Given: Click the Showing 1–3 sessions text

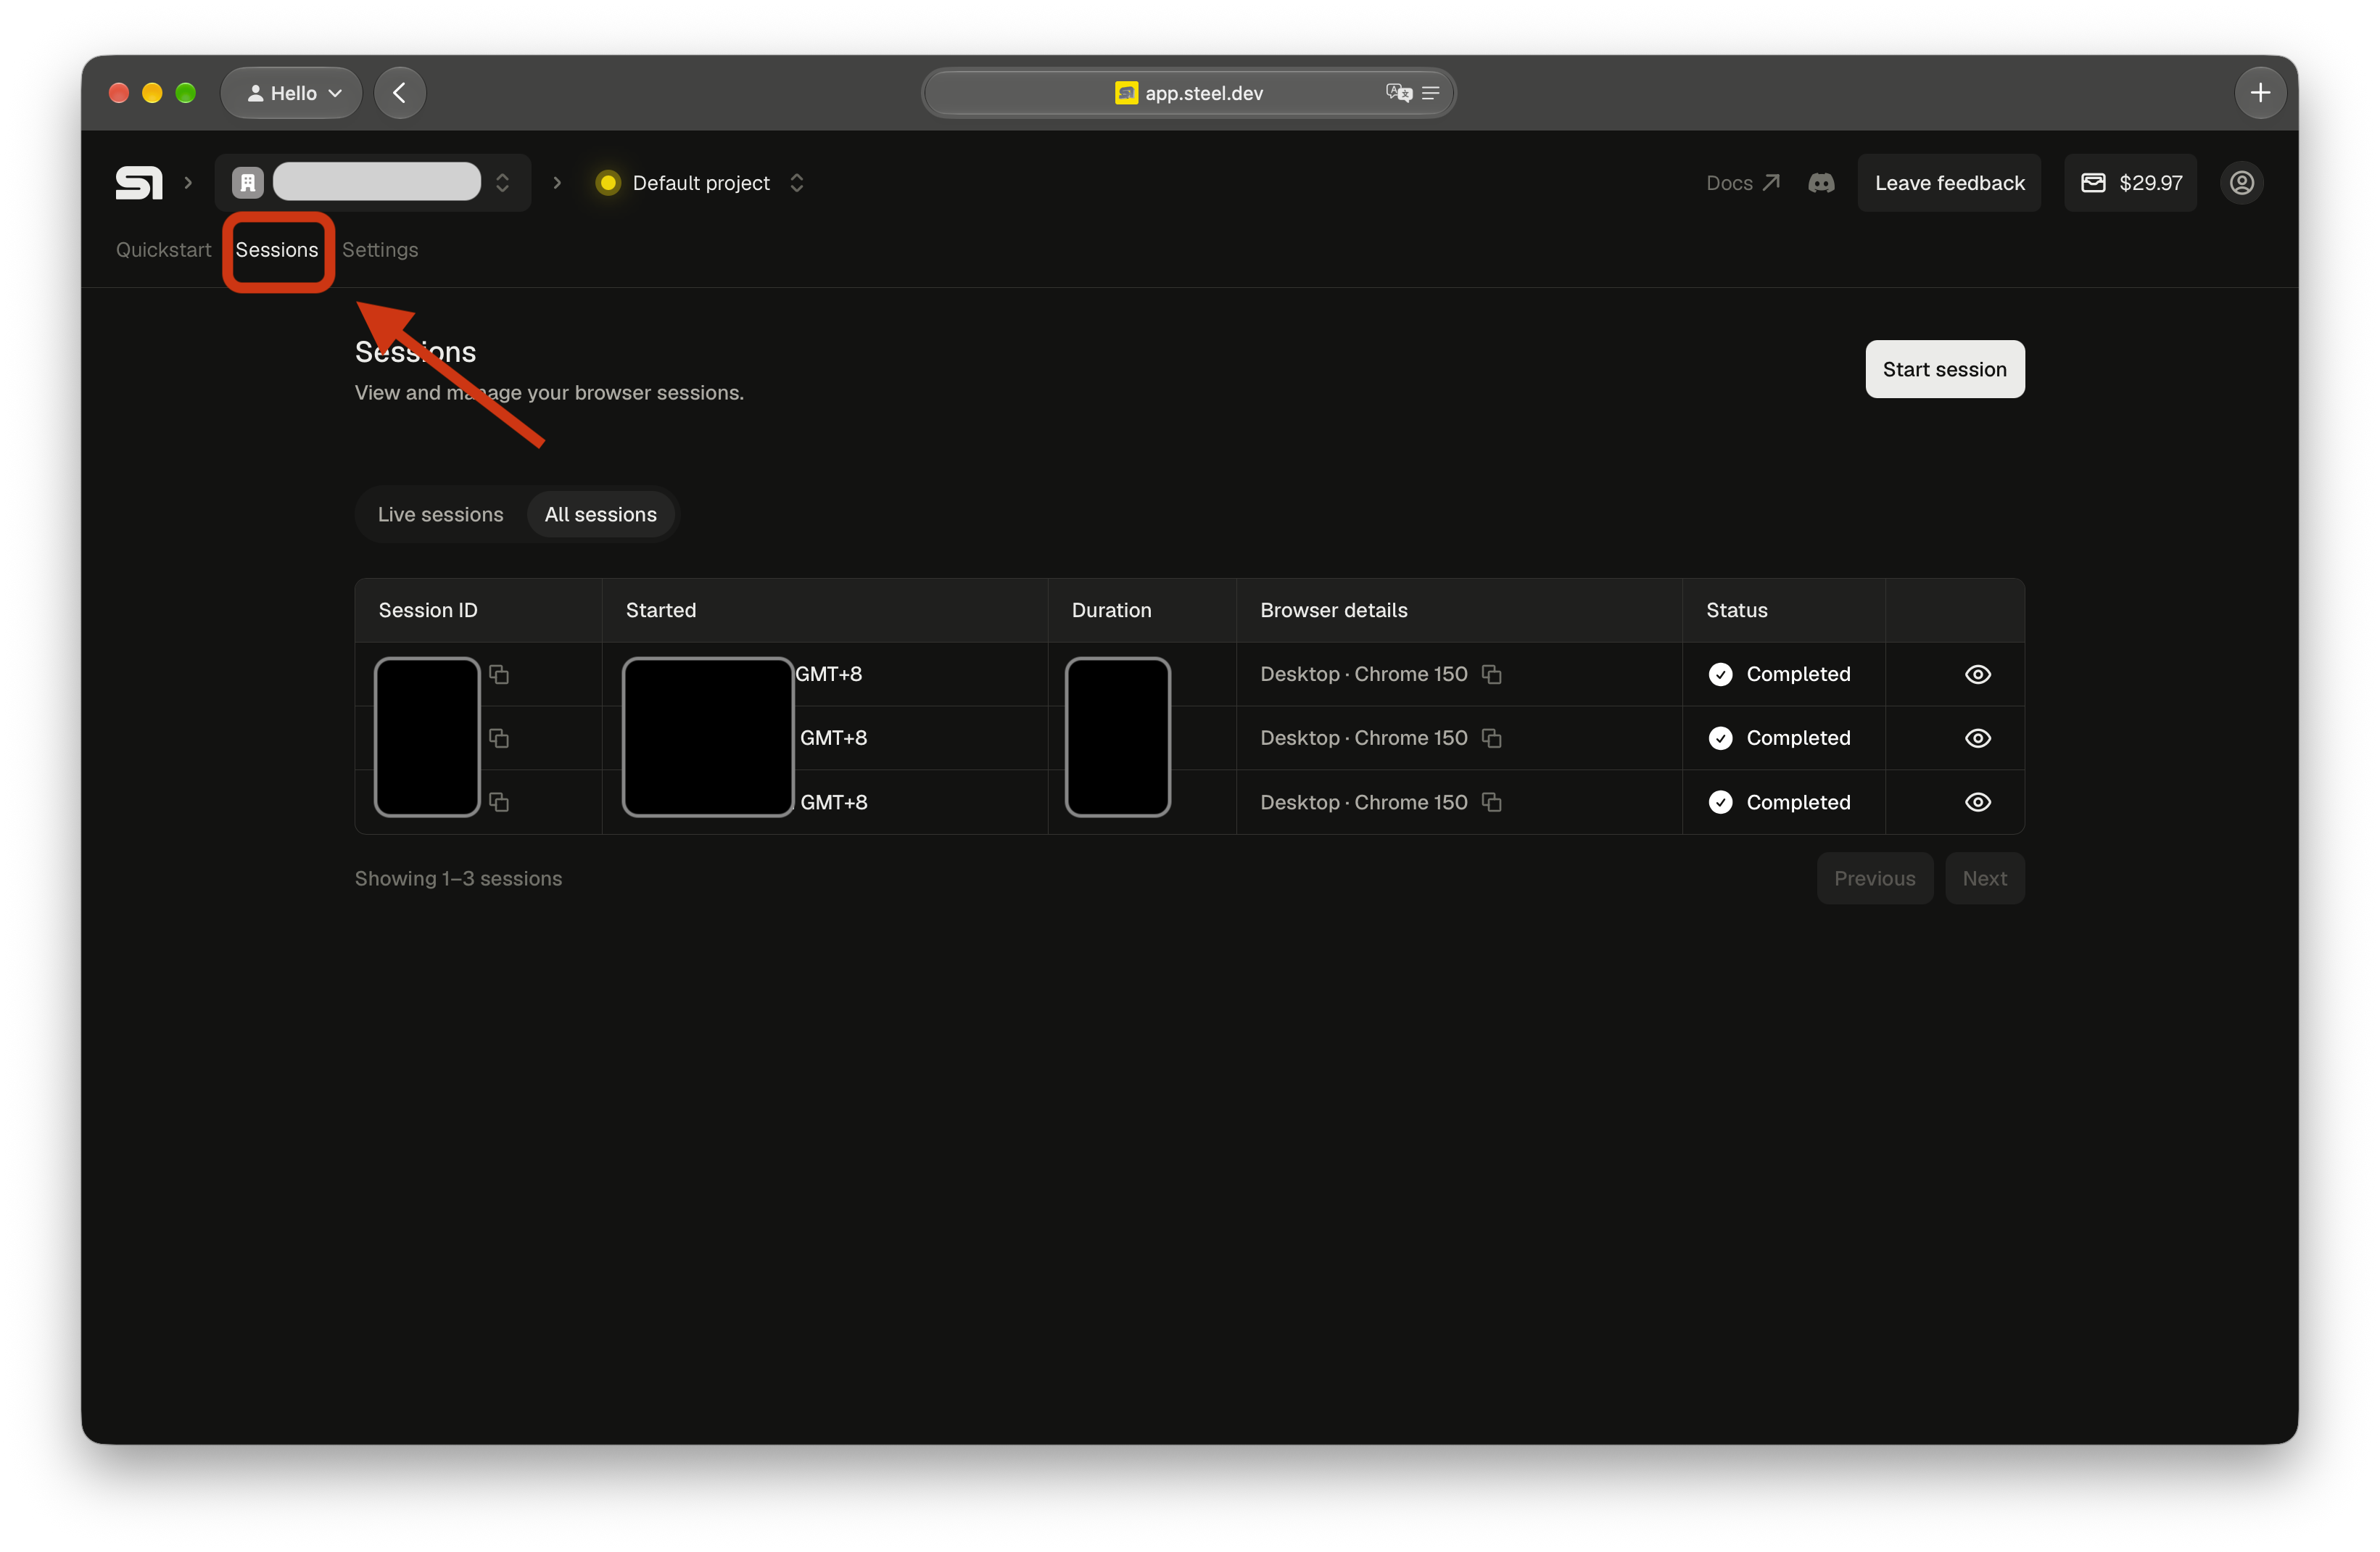Looking at the screenshot, I should (x=458, y=878).
